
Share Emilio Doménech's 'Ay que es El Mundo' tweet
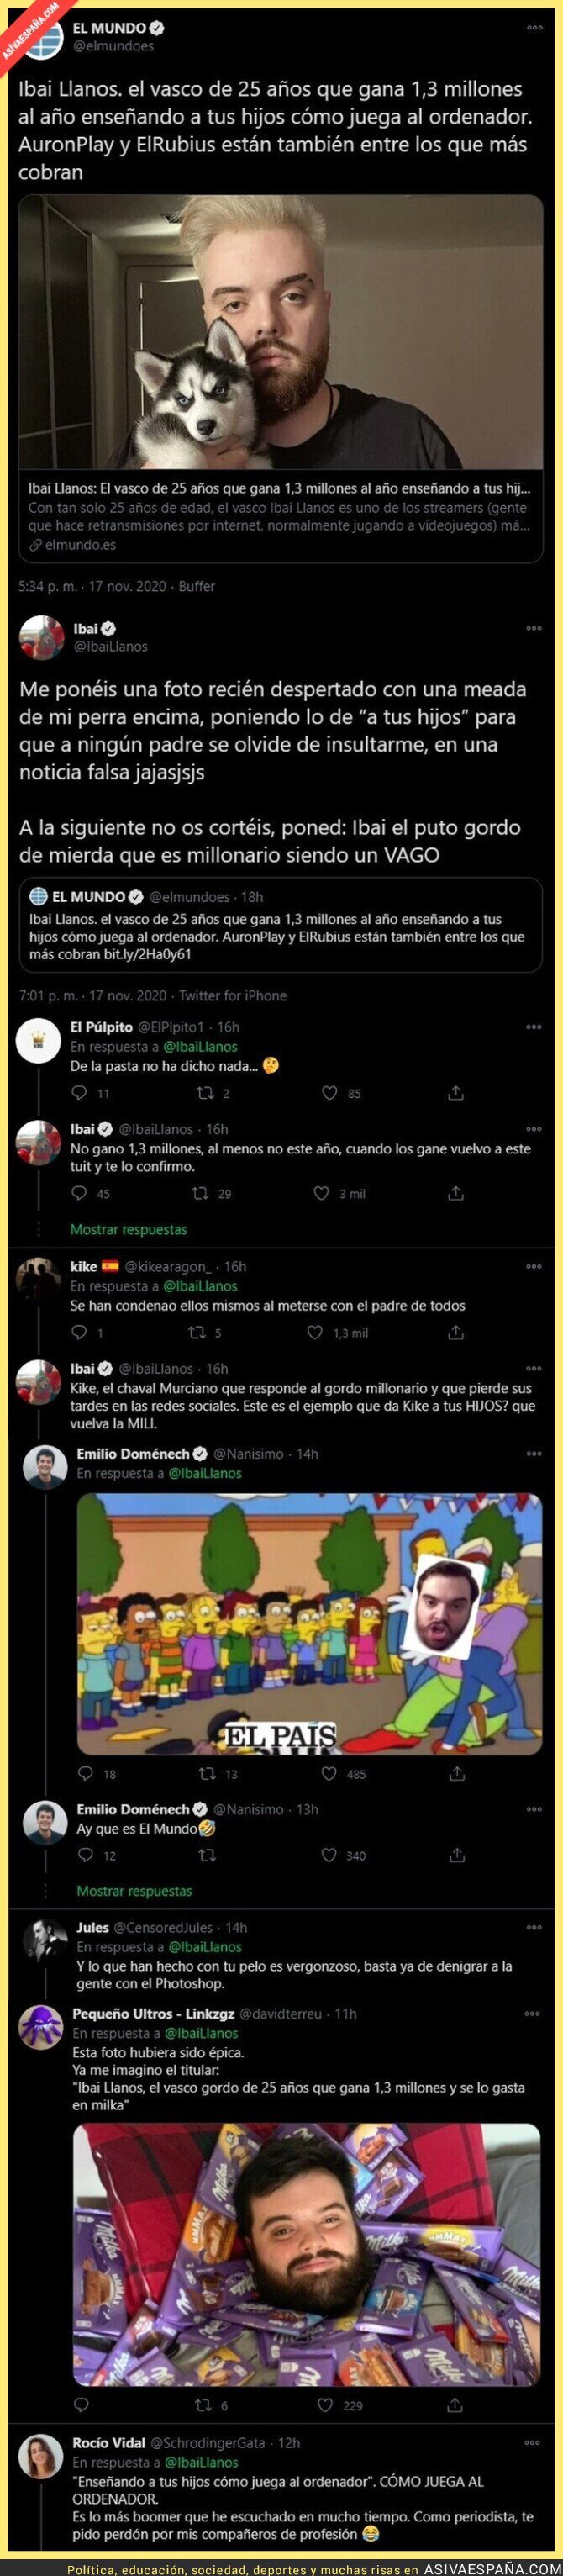457,1855
